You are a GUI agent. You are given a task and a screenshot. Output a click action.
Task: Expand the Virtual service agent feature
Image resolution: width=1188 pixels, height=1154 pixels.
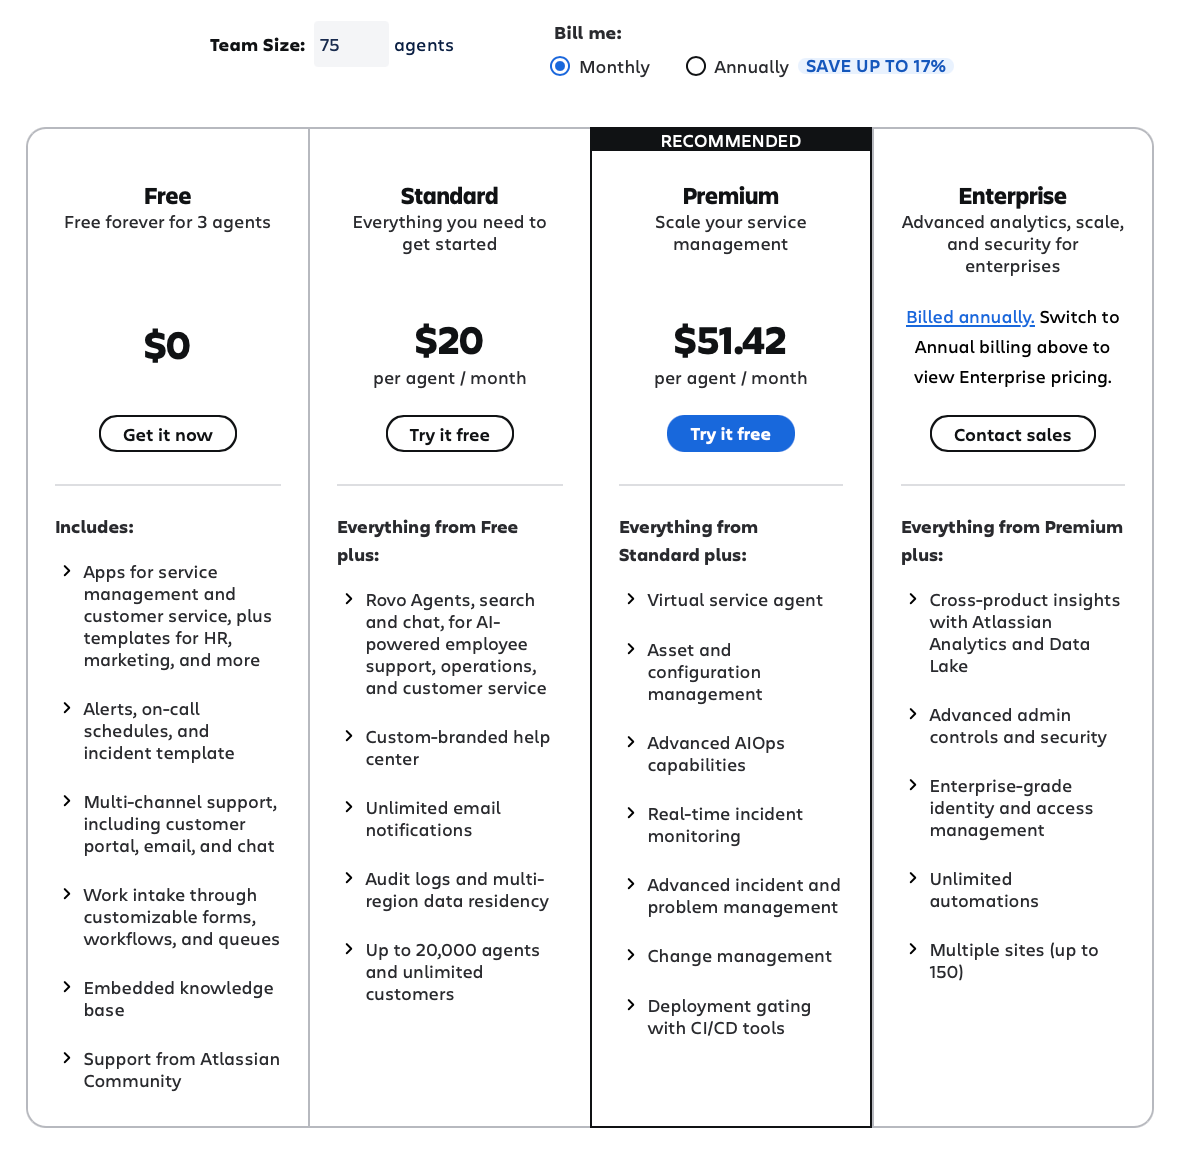pyautogui.click(x=629, y=599)
